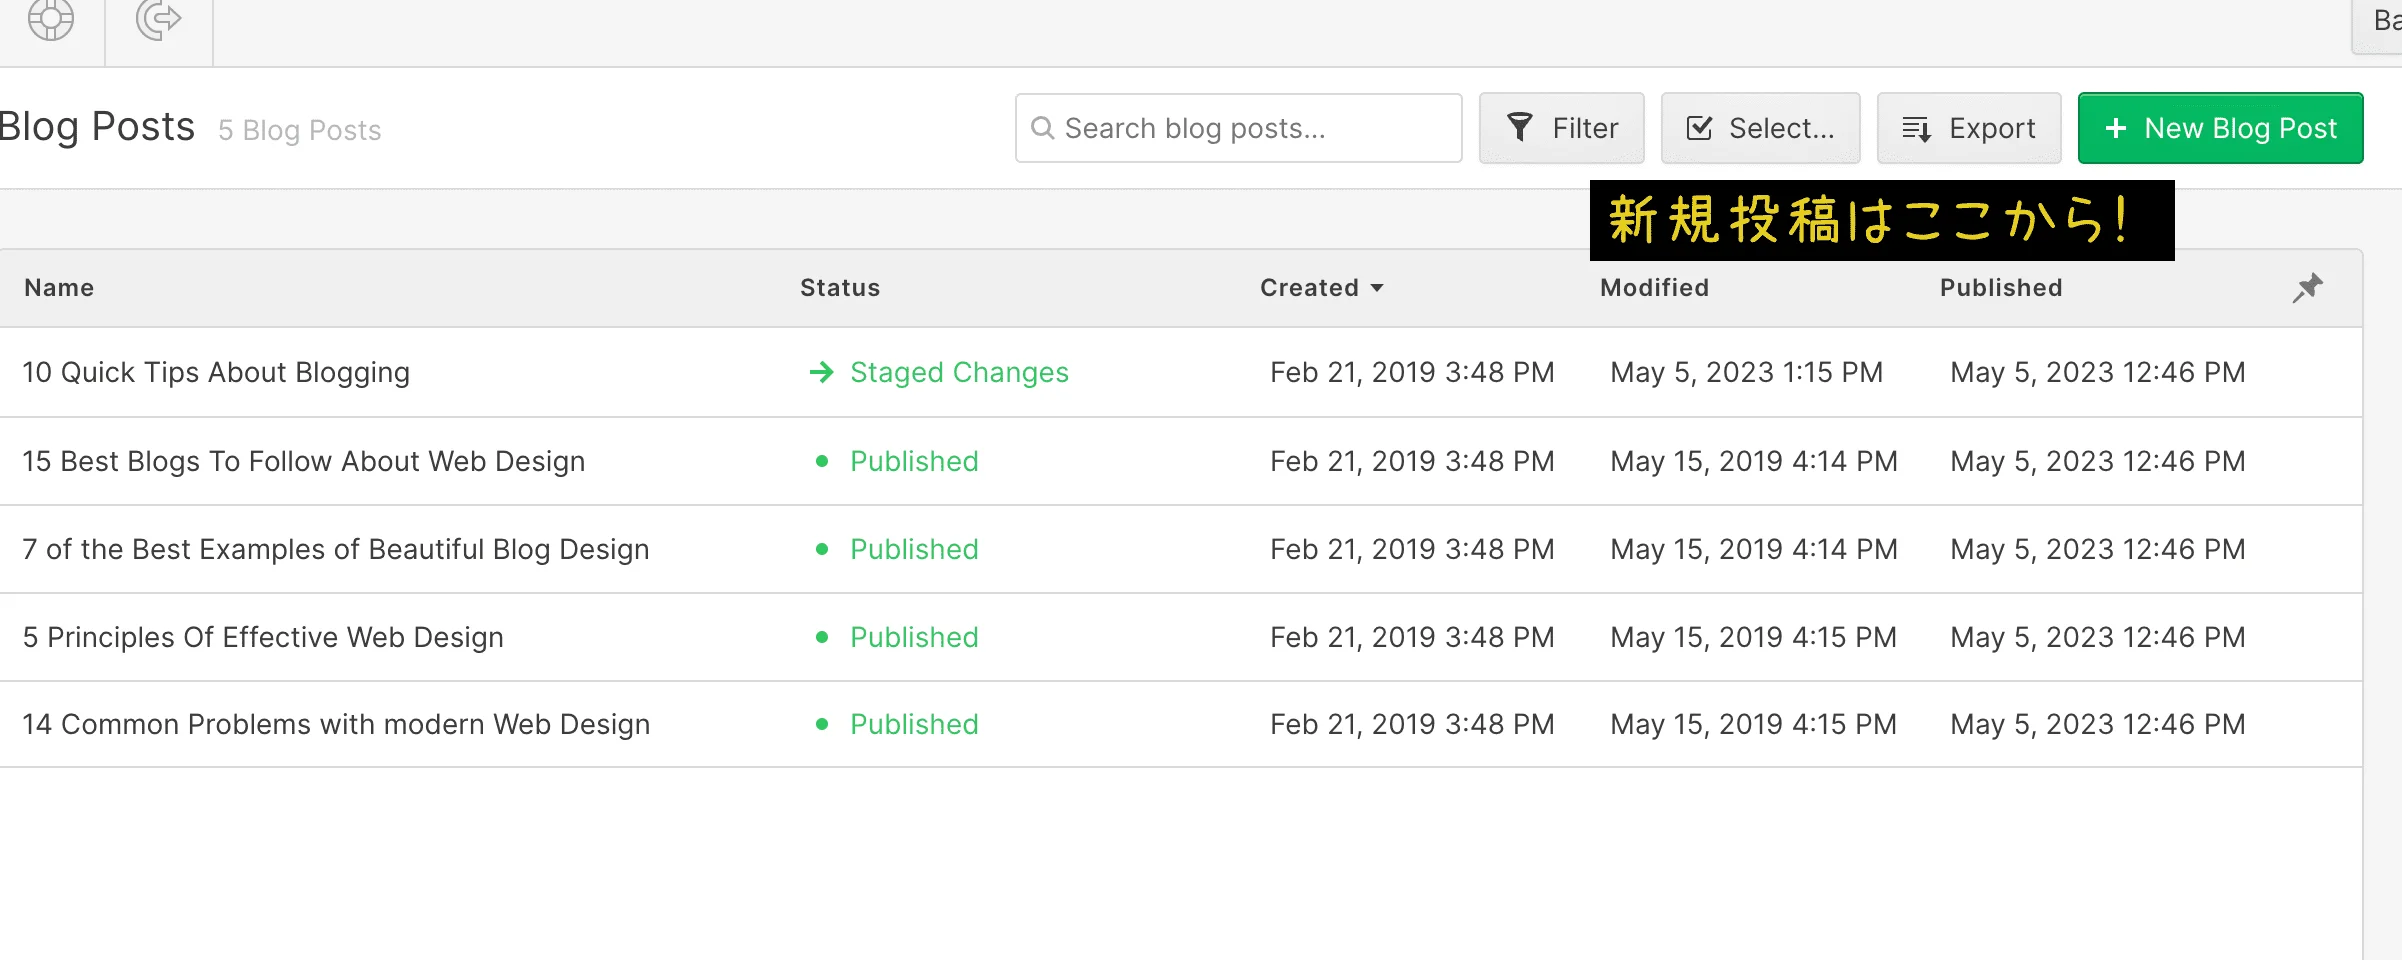
Task: Click the Published column header
Action: [x=2001, y=288]
